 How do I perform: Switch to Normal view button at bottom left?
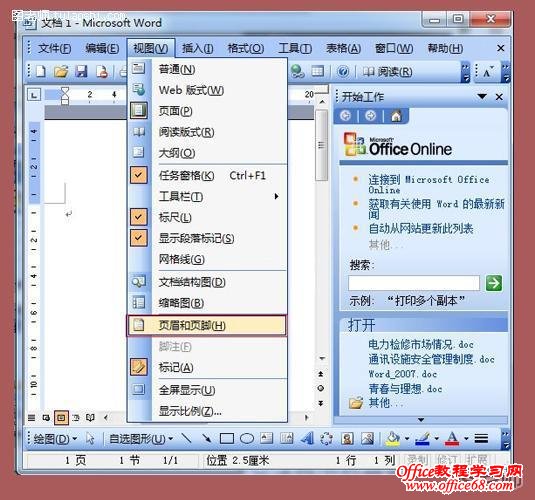pyautogui.click(x=31, y=417)
